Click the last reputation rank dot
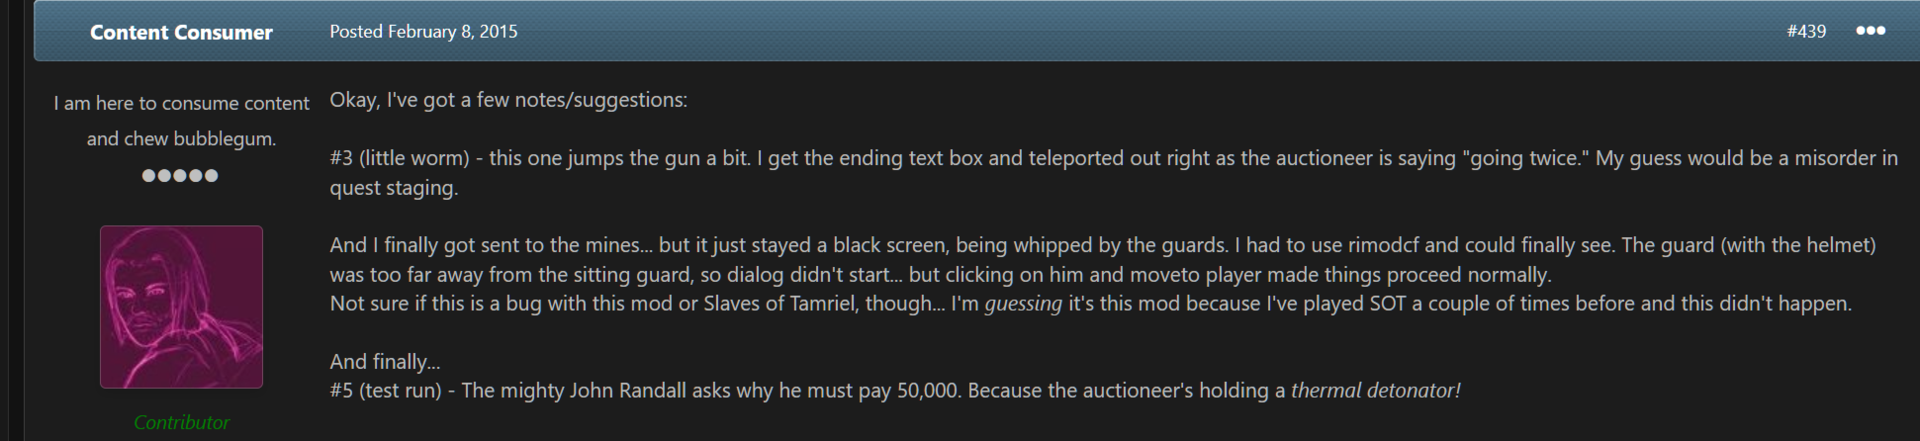Image resolution: width=1920 pixels, height=441 pixels. (211, 176)
